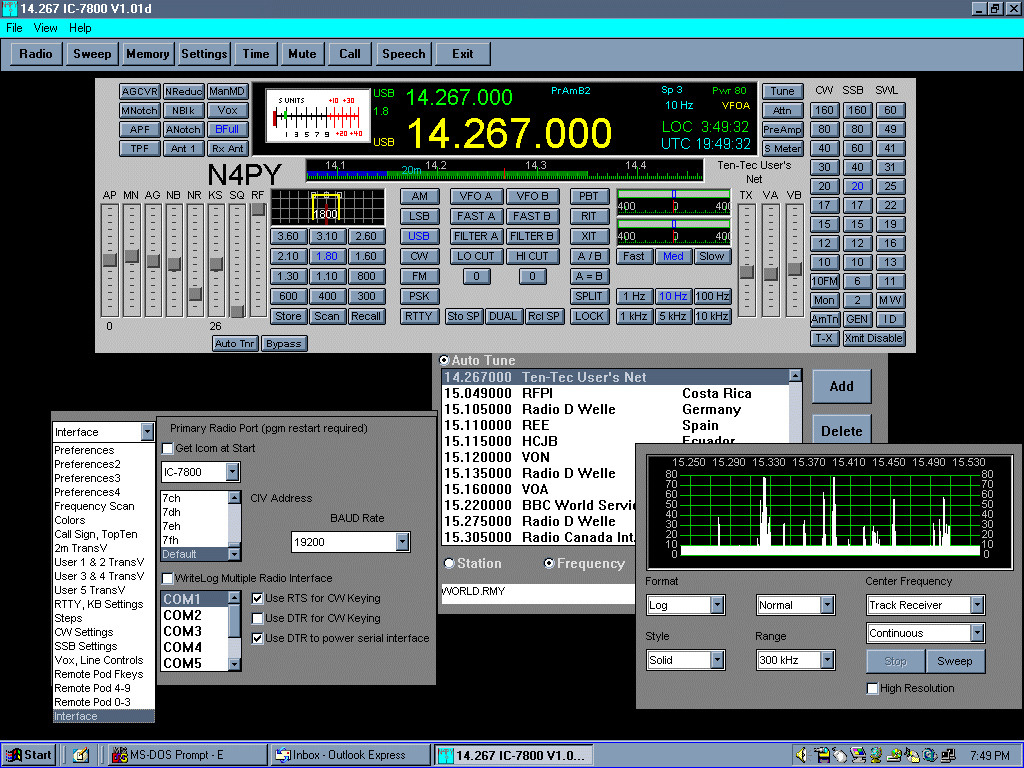The width and height of the screenshot is (1024, 768).
Task: Click Add beside the frequency list
Action: coord(841,386)
